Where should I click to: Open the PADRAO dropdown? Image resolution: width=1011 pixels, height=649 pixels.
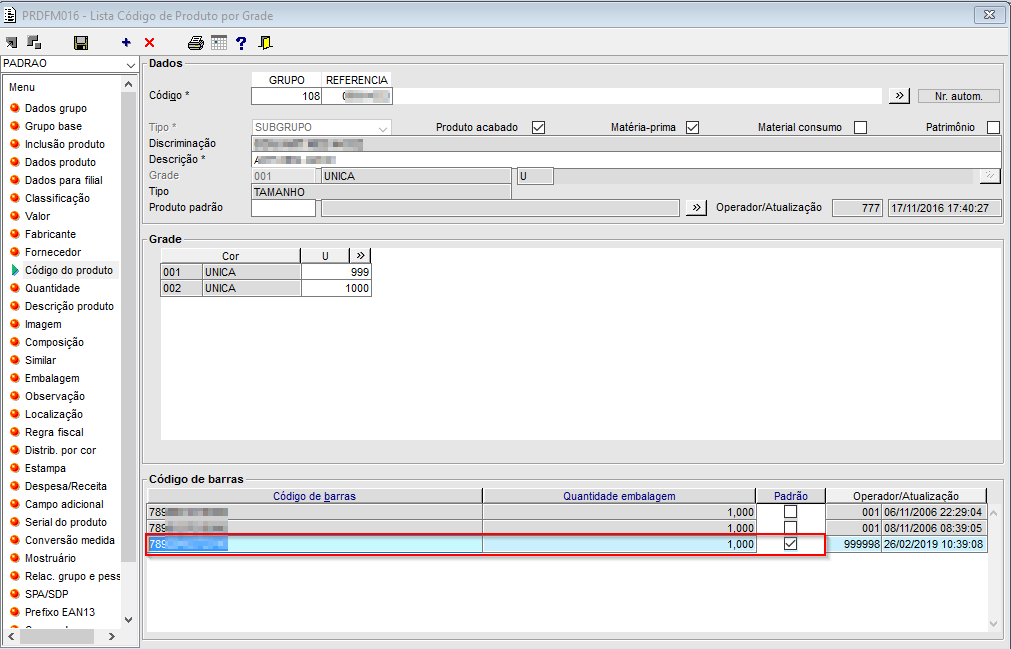pos(131,64)
